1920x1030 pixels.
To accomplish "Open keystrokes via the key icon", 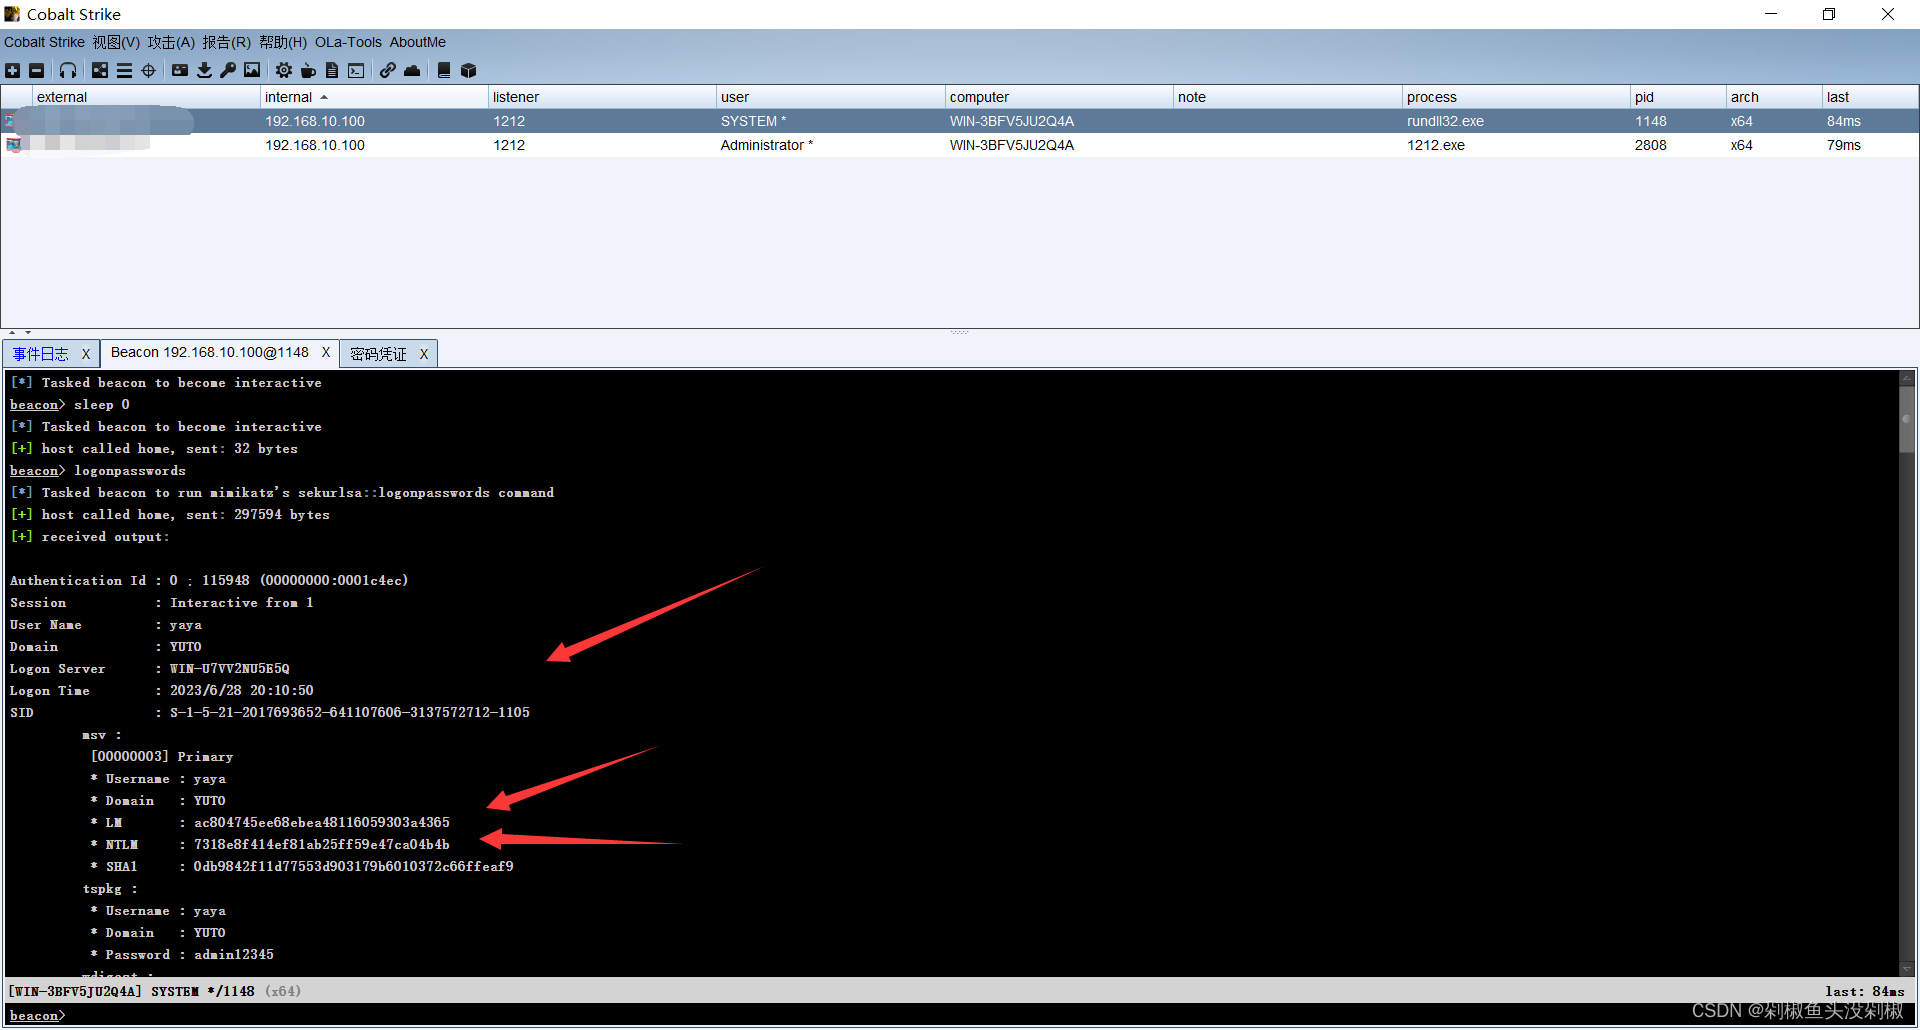I will click(228, 70).
